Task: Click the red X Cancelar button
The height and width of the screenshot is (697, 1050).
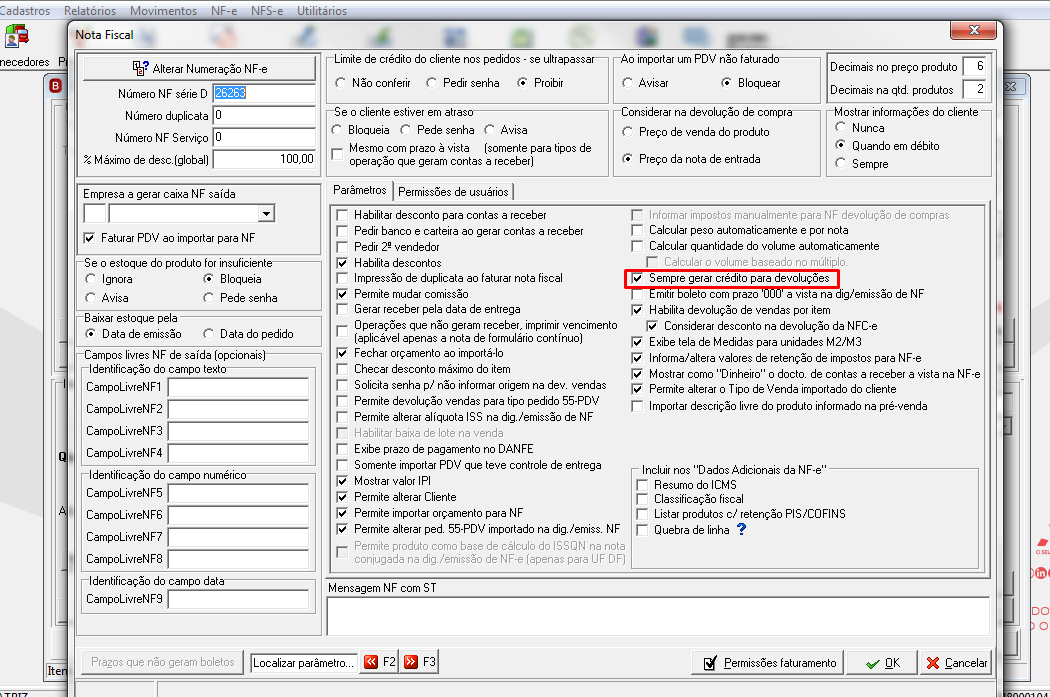Action: (x=956, y=663)
